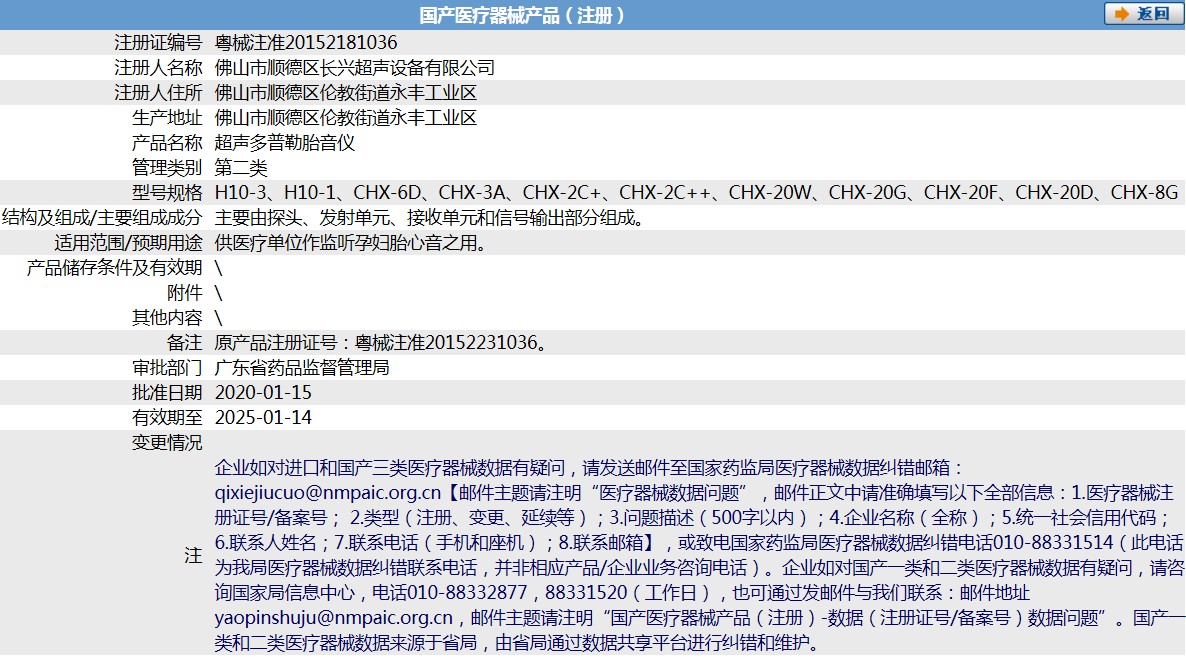Click phone number 010-88331514 in the note
The image size is (1186, 658).
[x=1053, y=542]
